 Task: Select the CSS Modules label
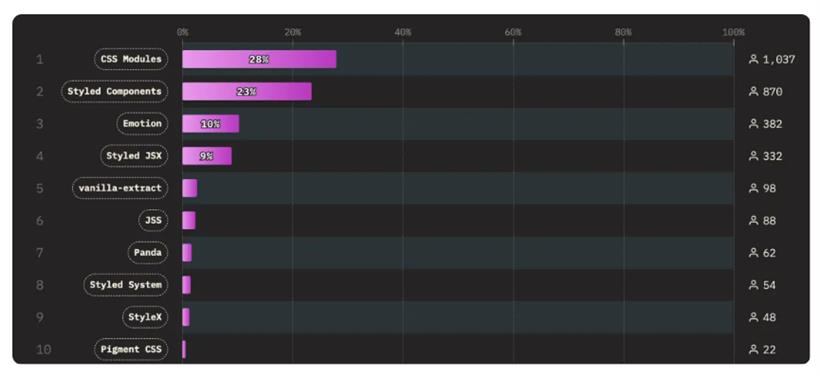pyautogui.click(x=131, y=59)
